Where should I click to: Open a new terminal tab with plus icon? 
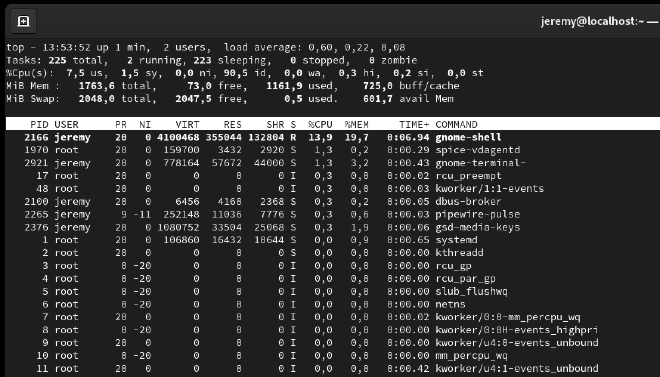[23, 21]
